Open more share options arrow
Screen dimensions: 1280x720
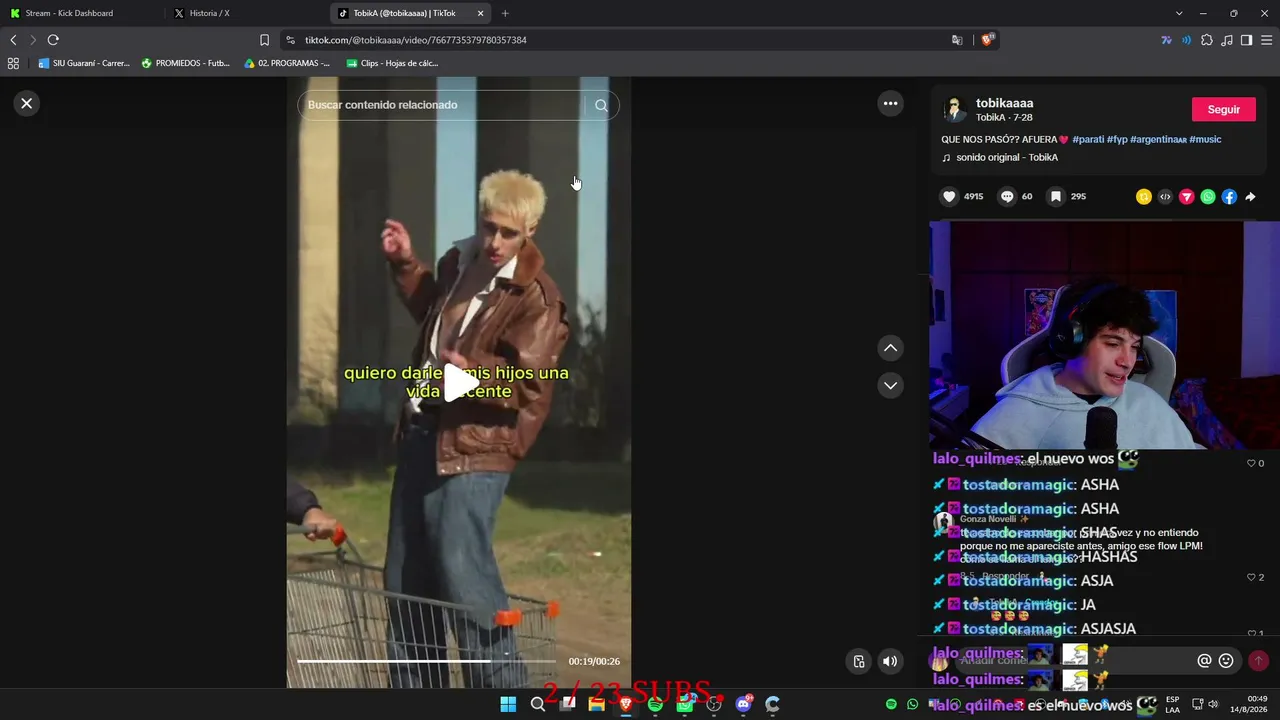[1250, 197]
